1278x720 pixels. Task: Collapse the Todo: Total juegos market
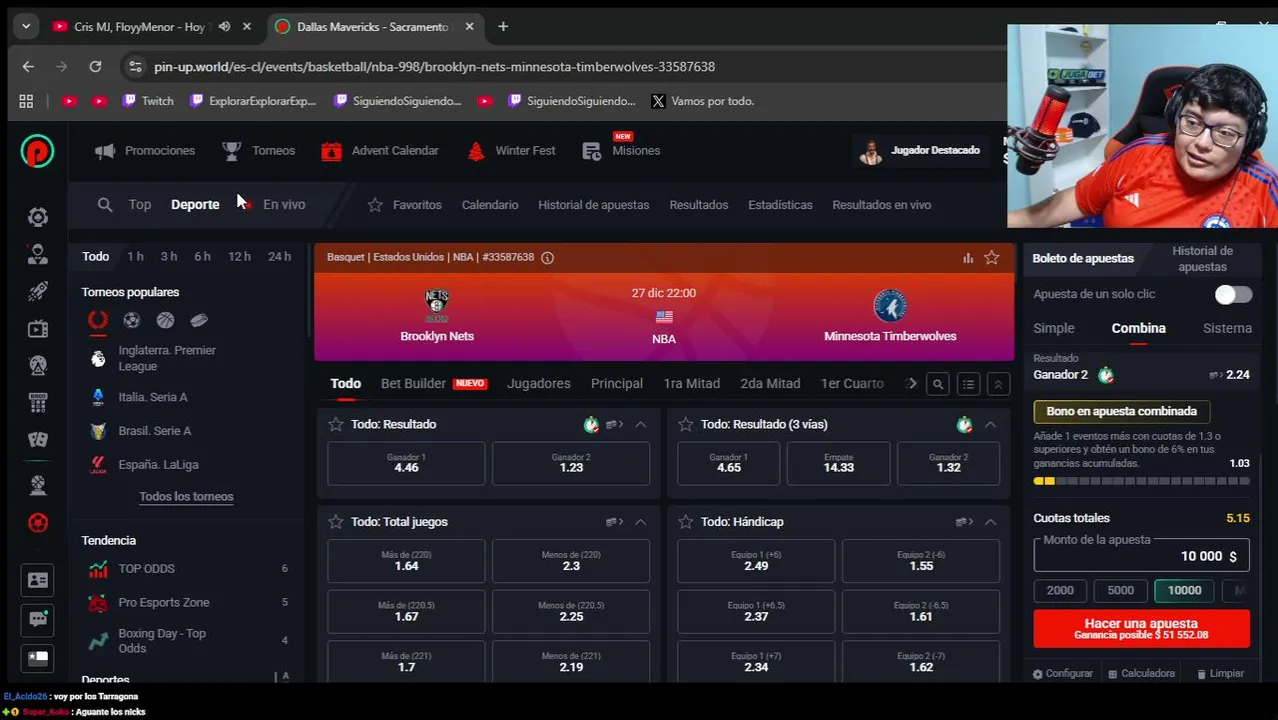pyautogui.click(x=641, y=522)
